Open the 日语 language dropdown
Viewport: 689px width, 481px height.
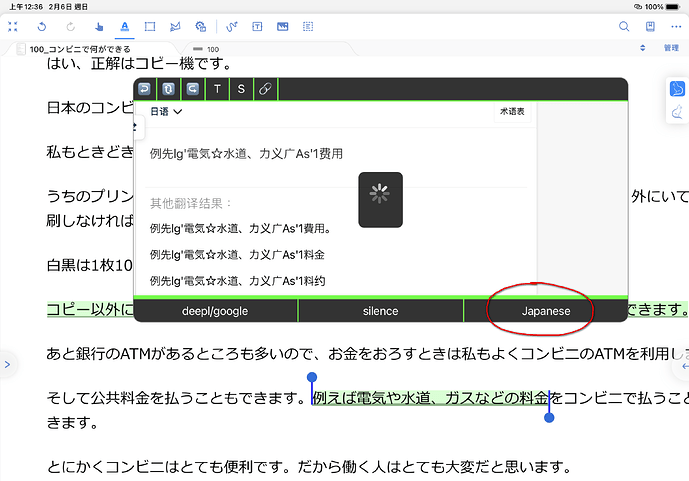[166, 112]
